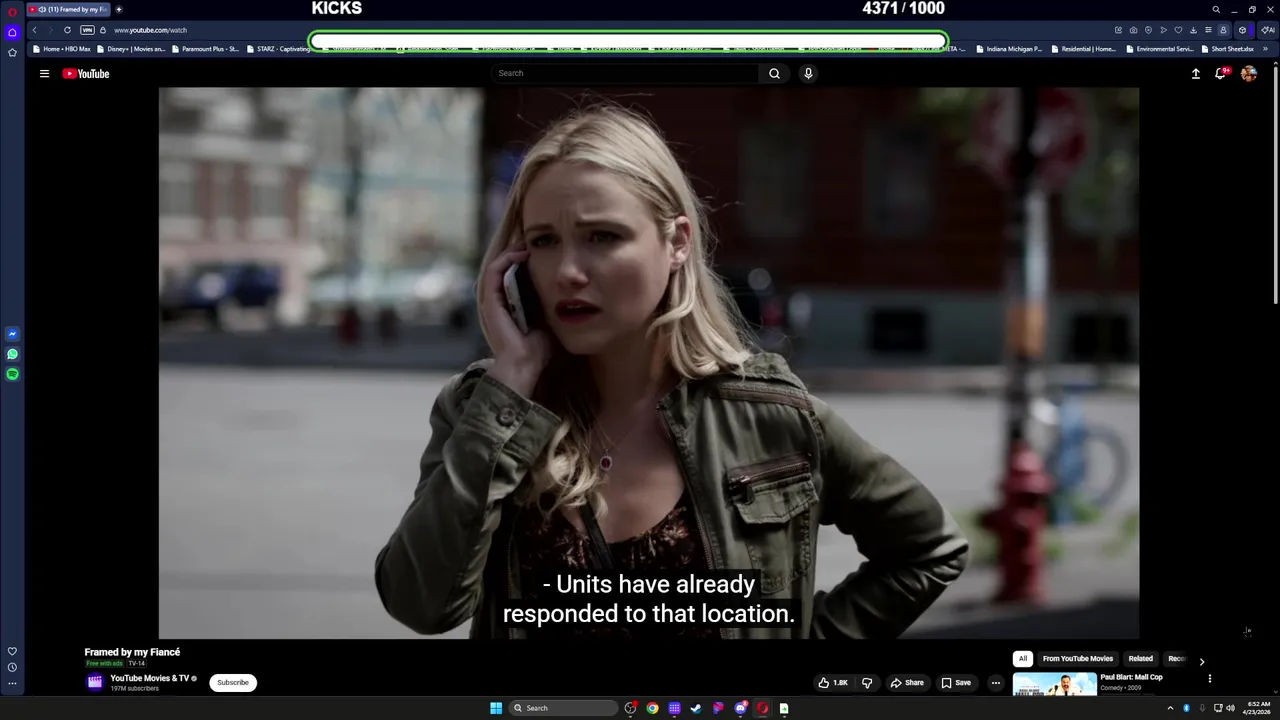
Task: Save the video to a playlist
Action: click(956, 683)
